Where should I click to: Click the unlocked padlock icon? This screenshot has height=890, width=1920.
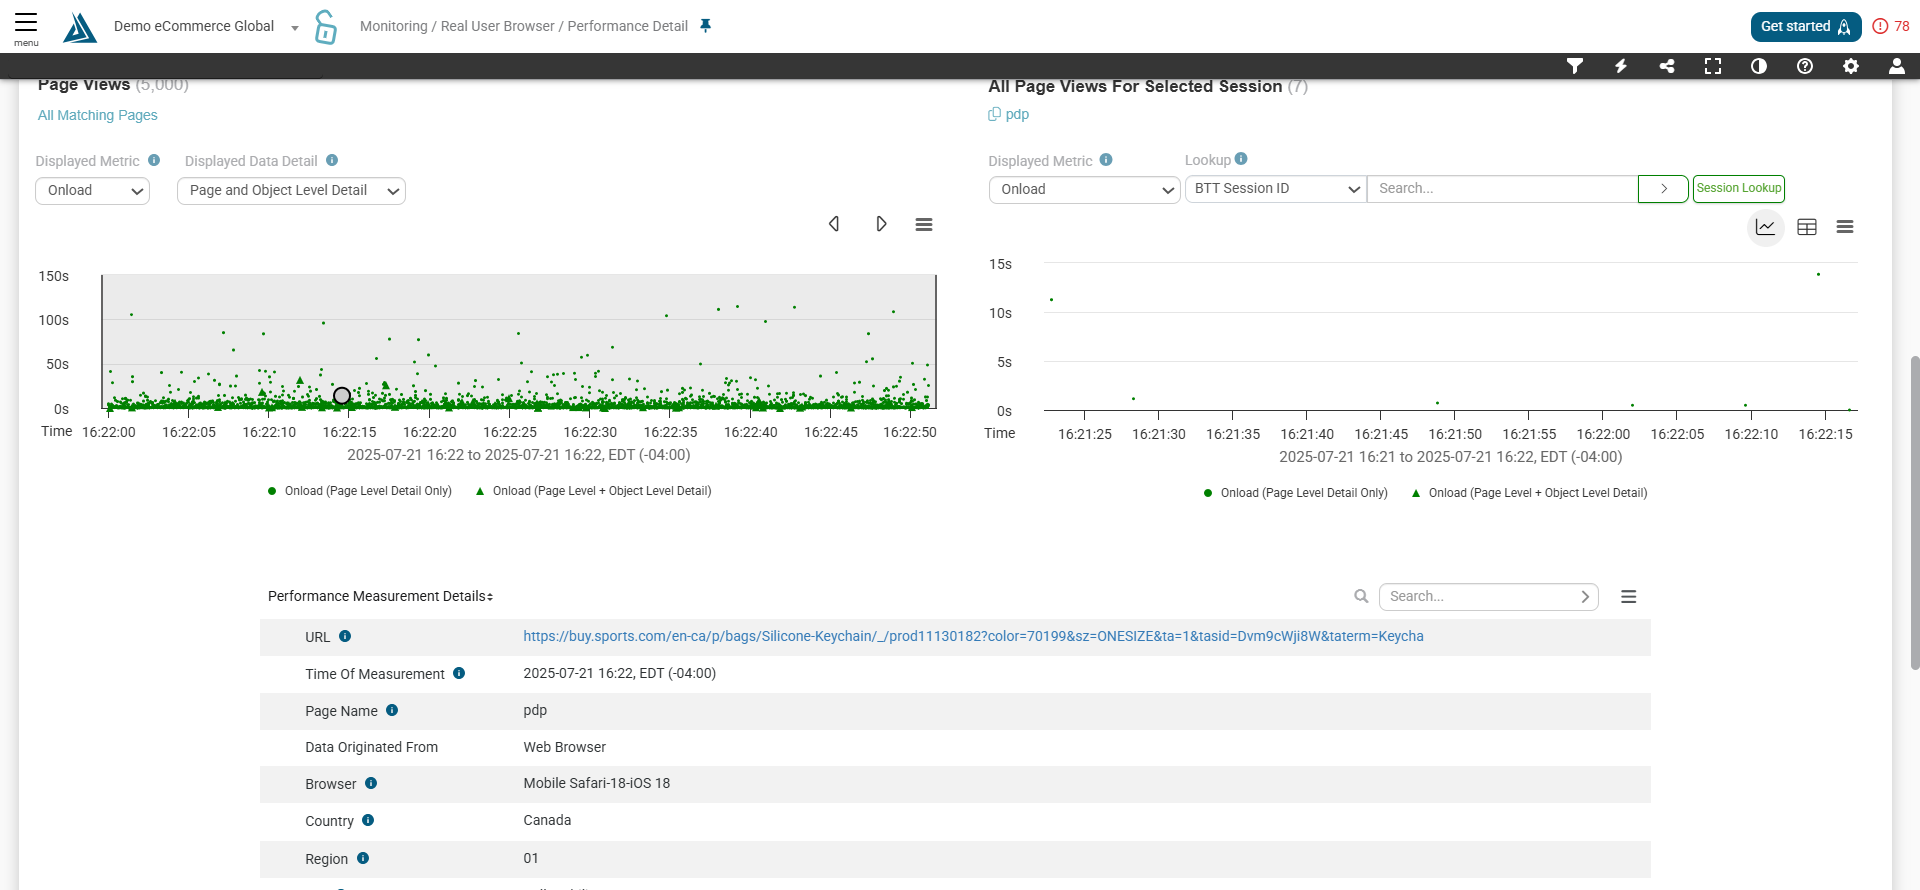coord(326,27)
